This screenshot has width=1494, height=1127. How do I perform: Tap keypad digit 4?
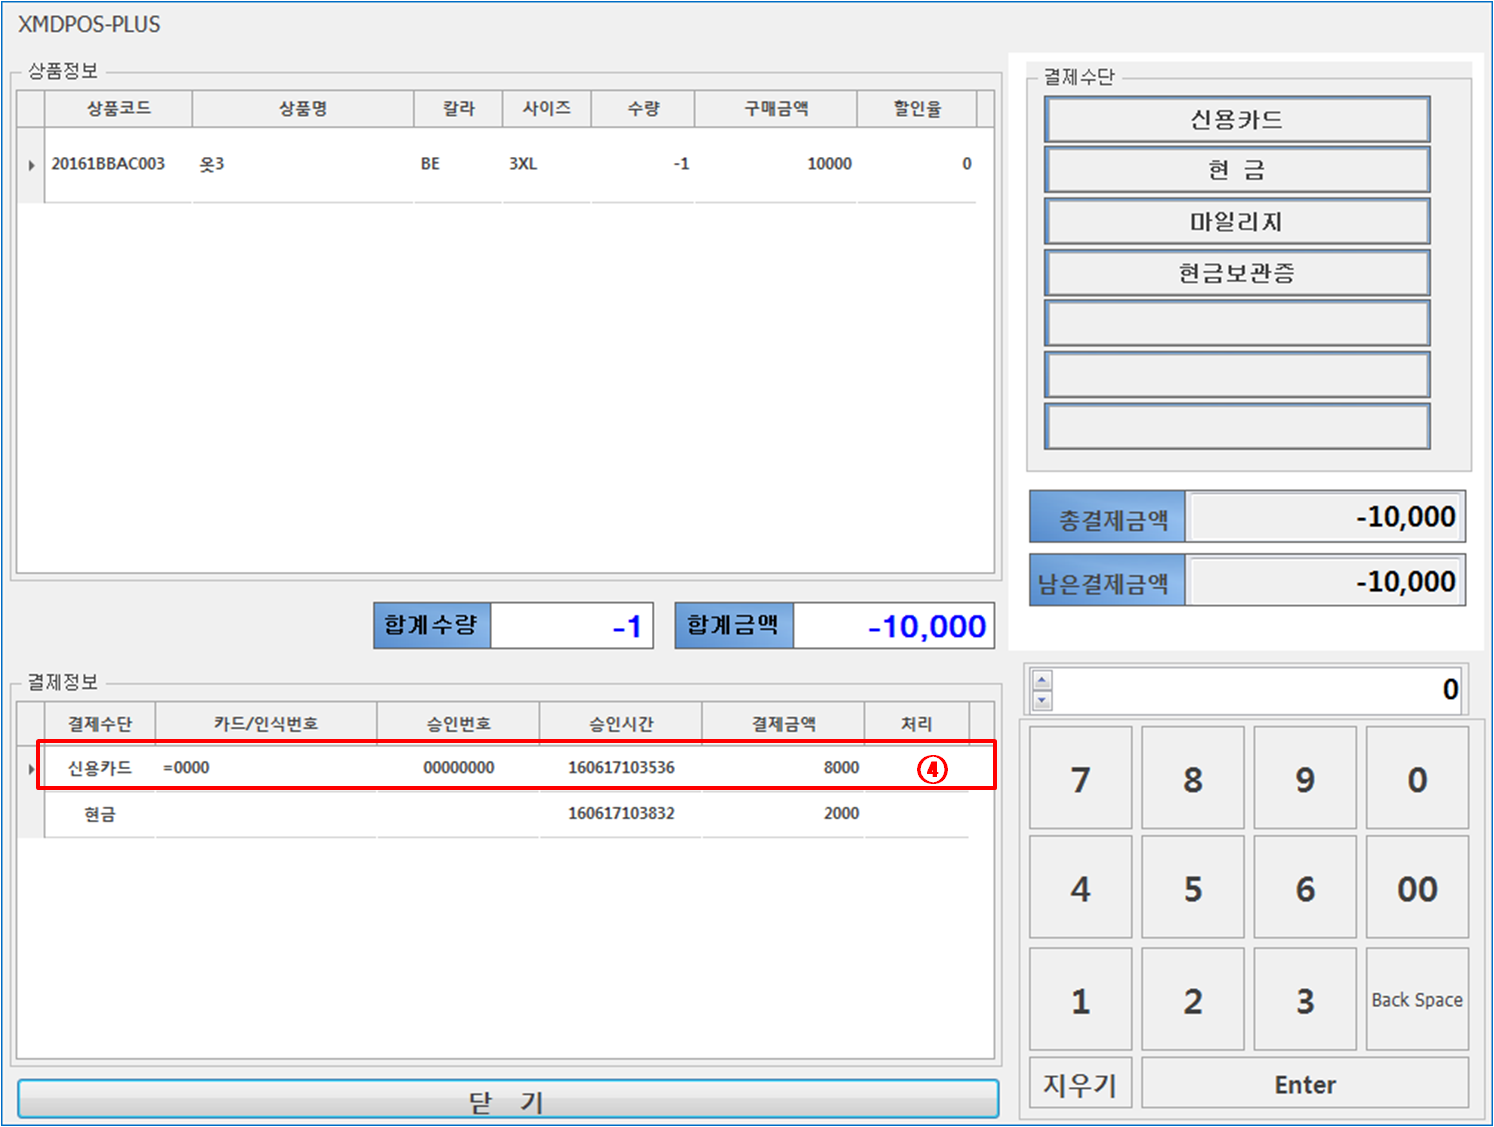1081,888
